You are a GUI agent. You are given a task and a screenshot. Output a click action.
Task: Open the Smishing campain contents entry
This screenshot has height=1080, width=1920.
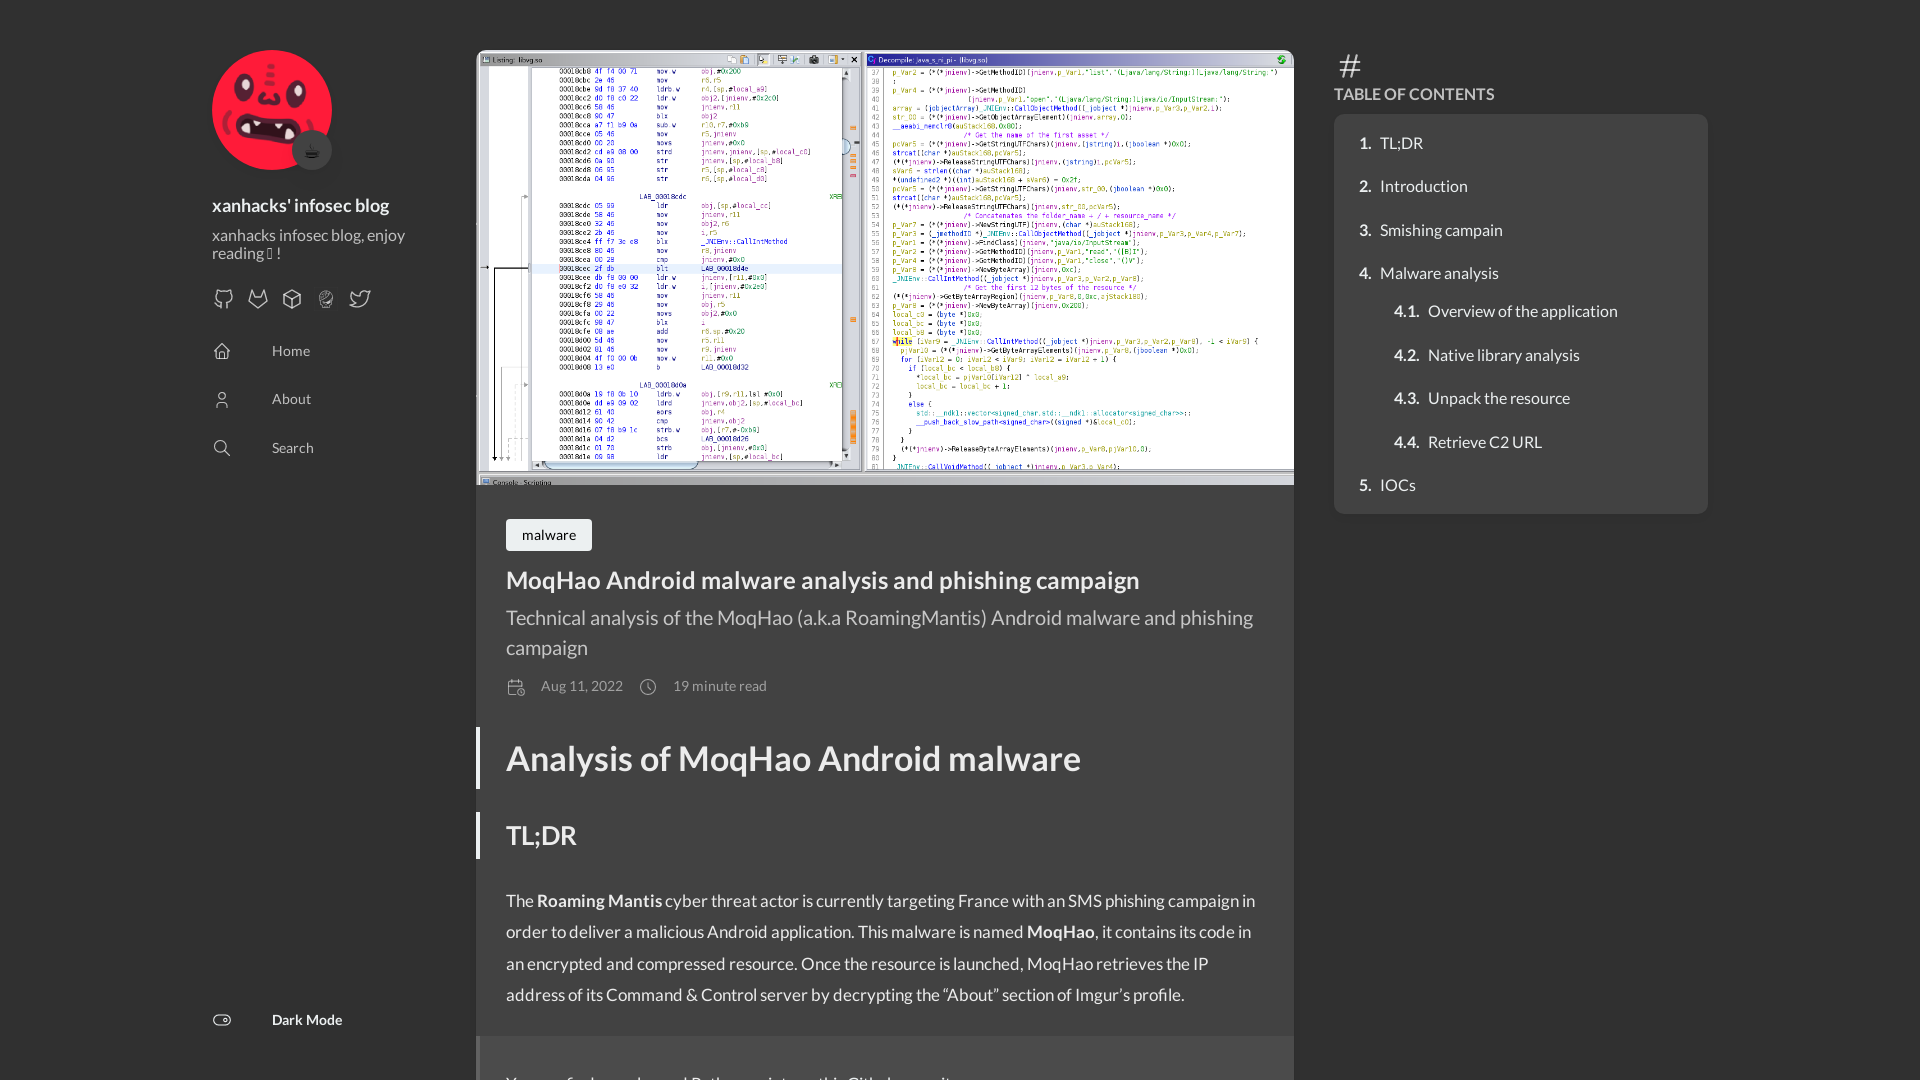(x=1441, y=230)
